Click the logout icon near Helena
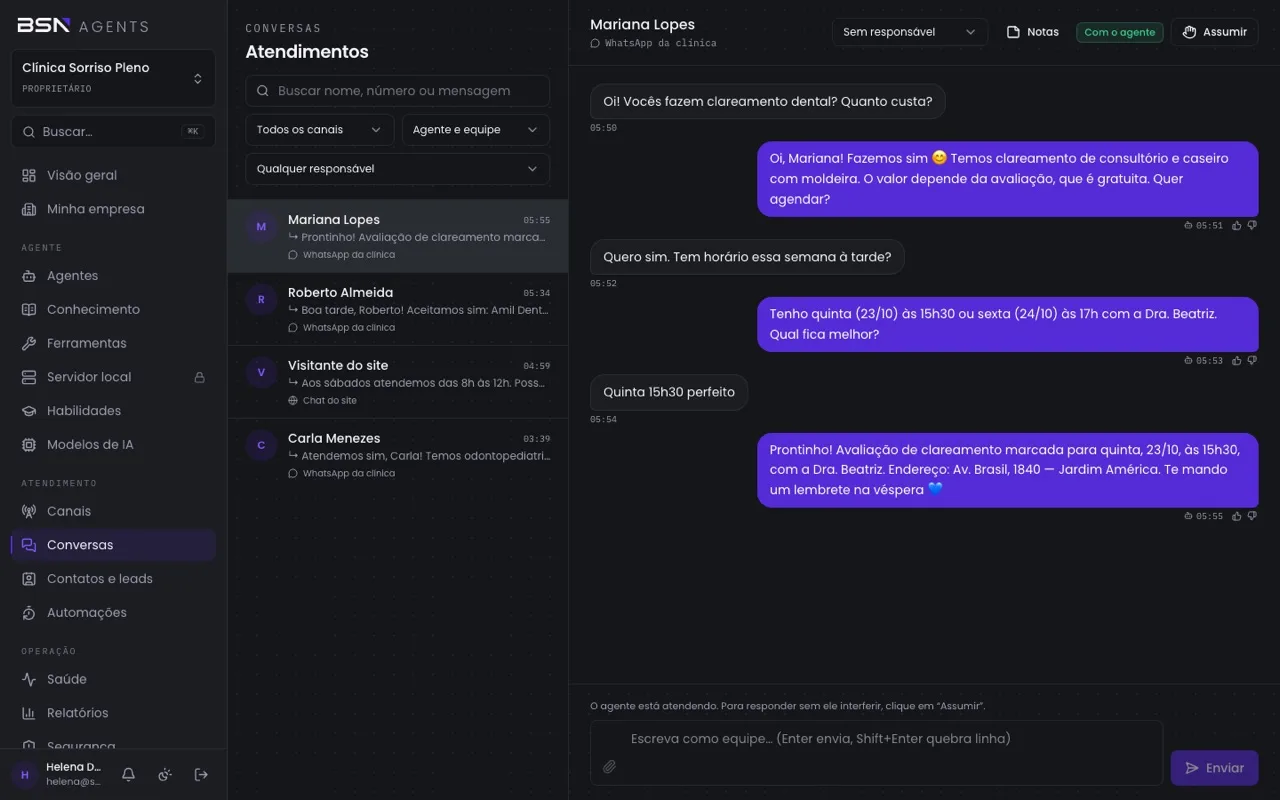The image size is (1280, 800). (x=201, y=774)
